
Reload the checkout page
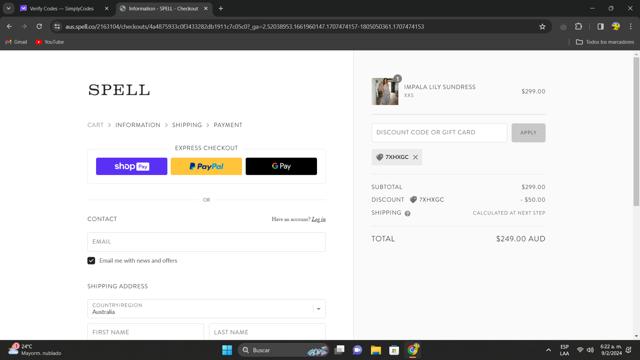click(39, 27)
